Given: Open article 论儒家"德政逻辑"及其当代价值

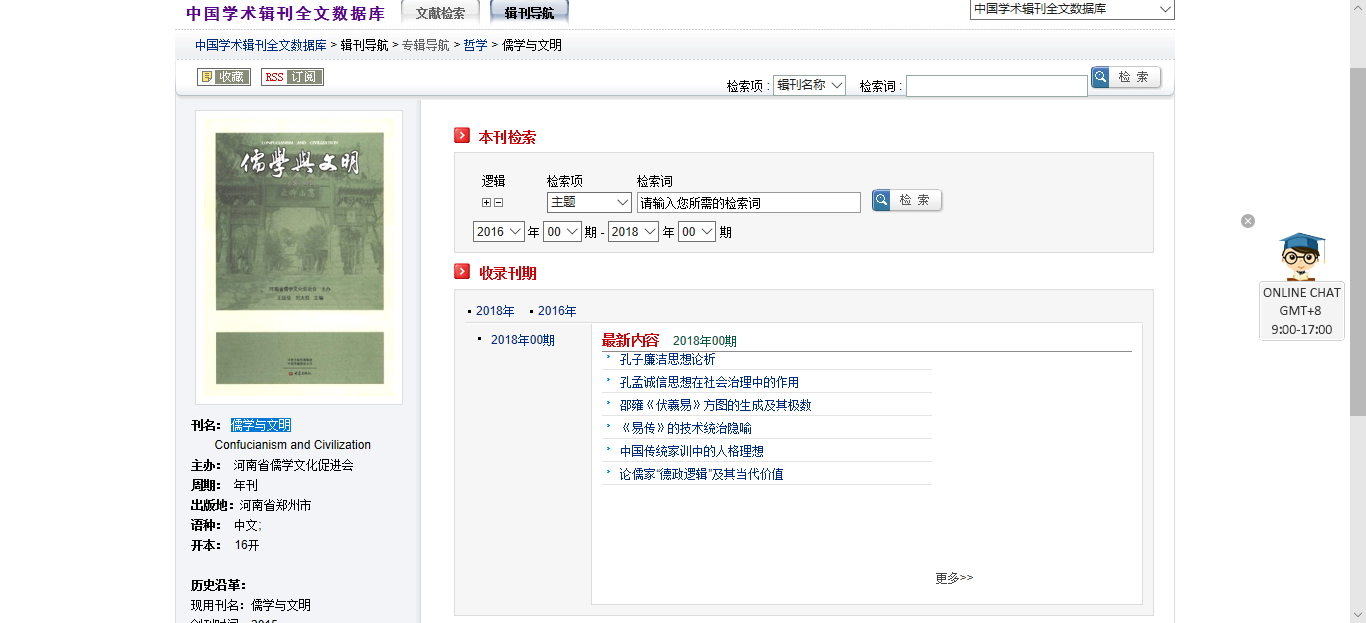Looking at the screenshot, I should pyautogui.click(x=701, y=474).
